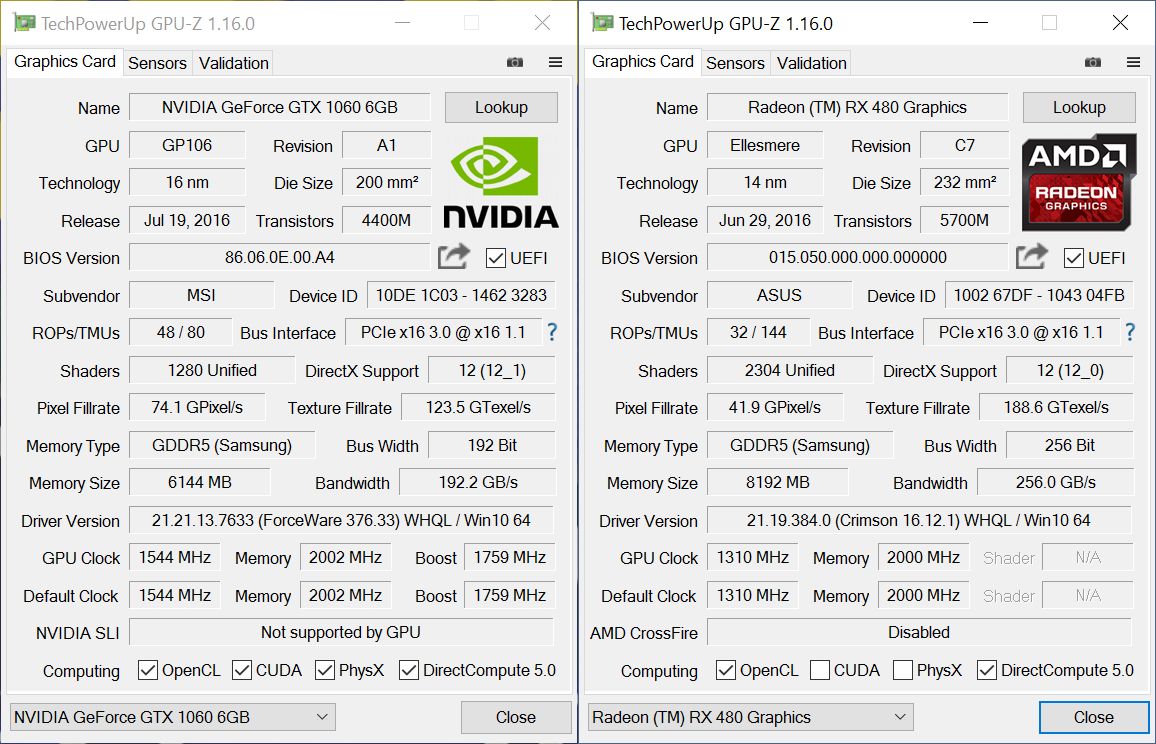1156x744 pixels.
Task: Click the GPU field showing Ellesmere
Action: [x=765, y=145]
